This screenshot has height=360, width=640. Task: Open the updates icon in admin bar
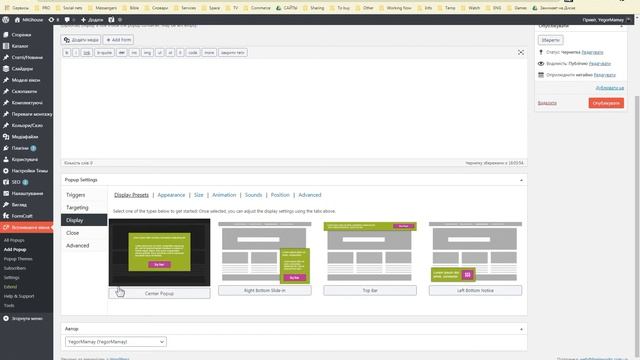pyautogui.click(x=53, y=20)
